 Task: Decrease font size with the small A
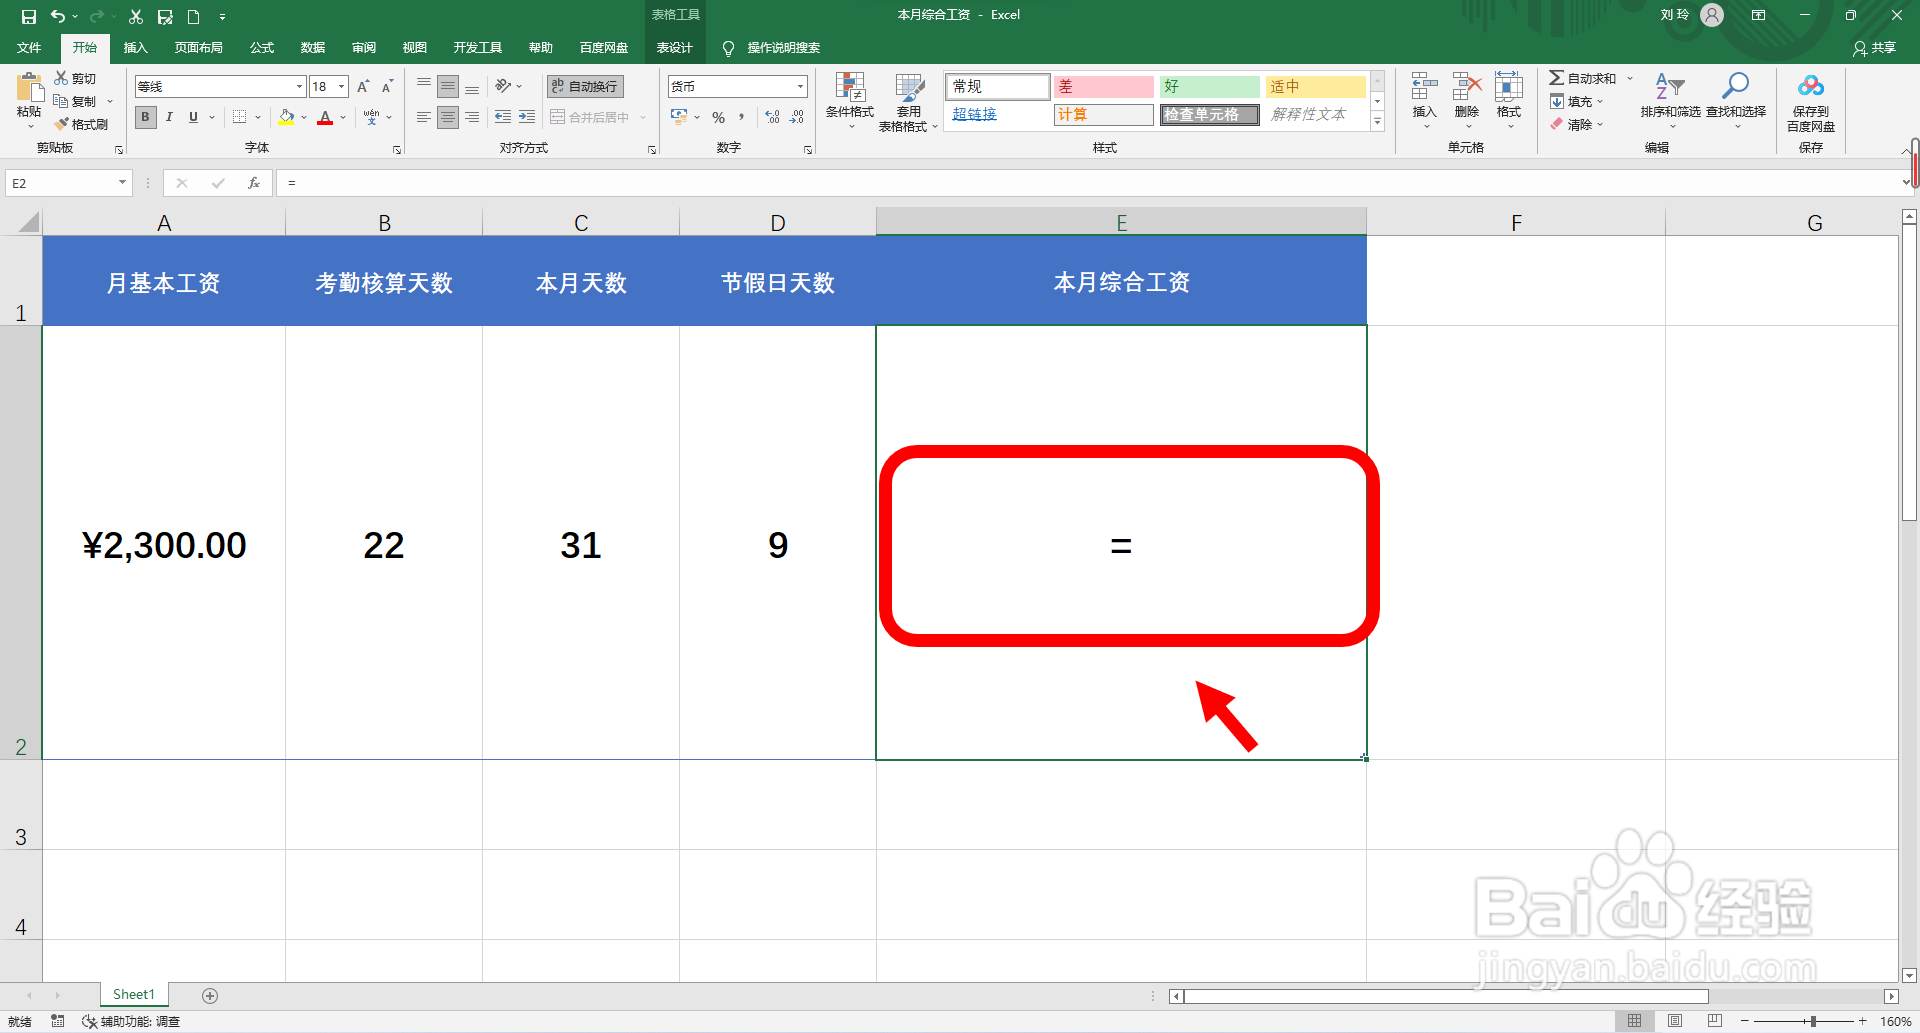tap(387, 86)
